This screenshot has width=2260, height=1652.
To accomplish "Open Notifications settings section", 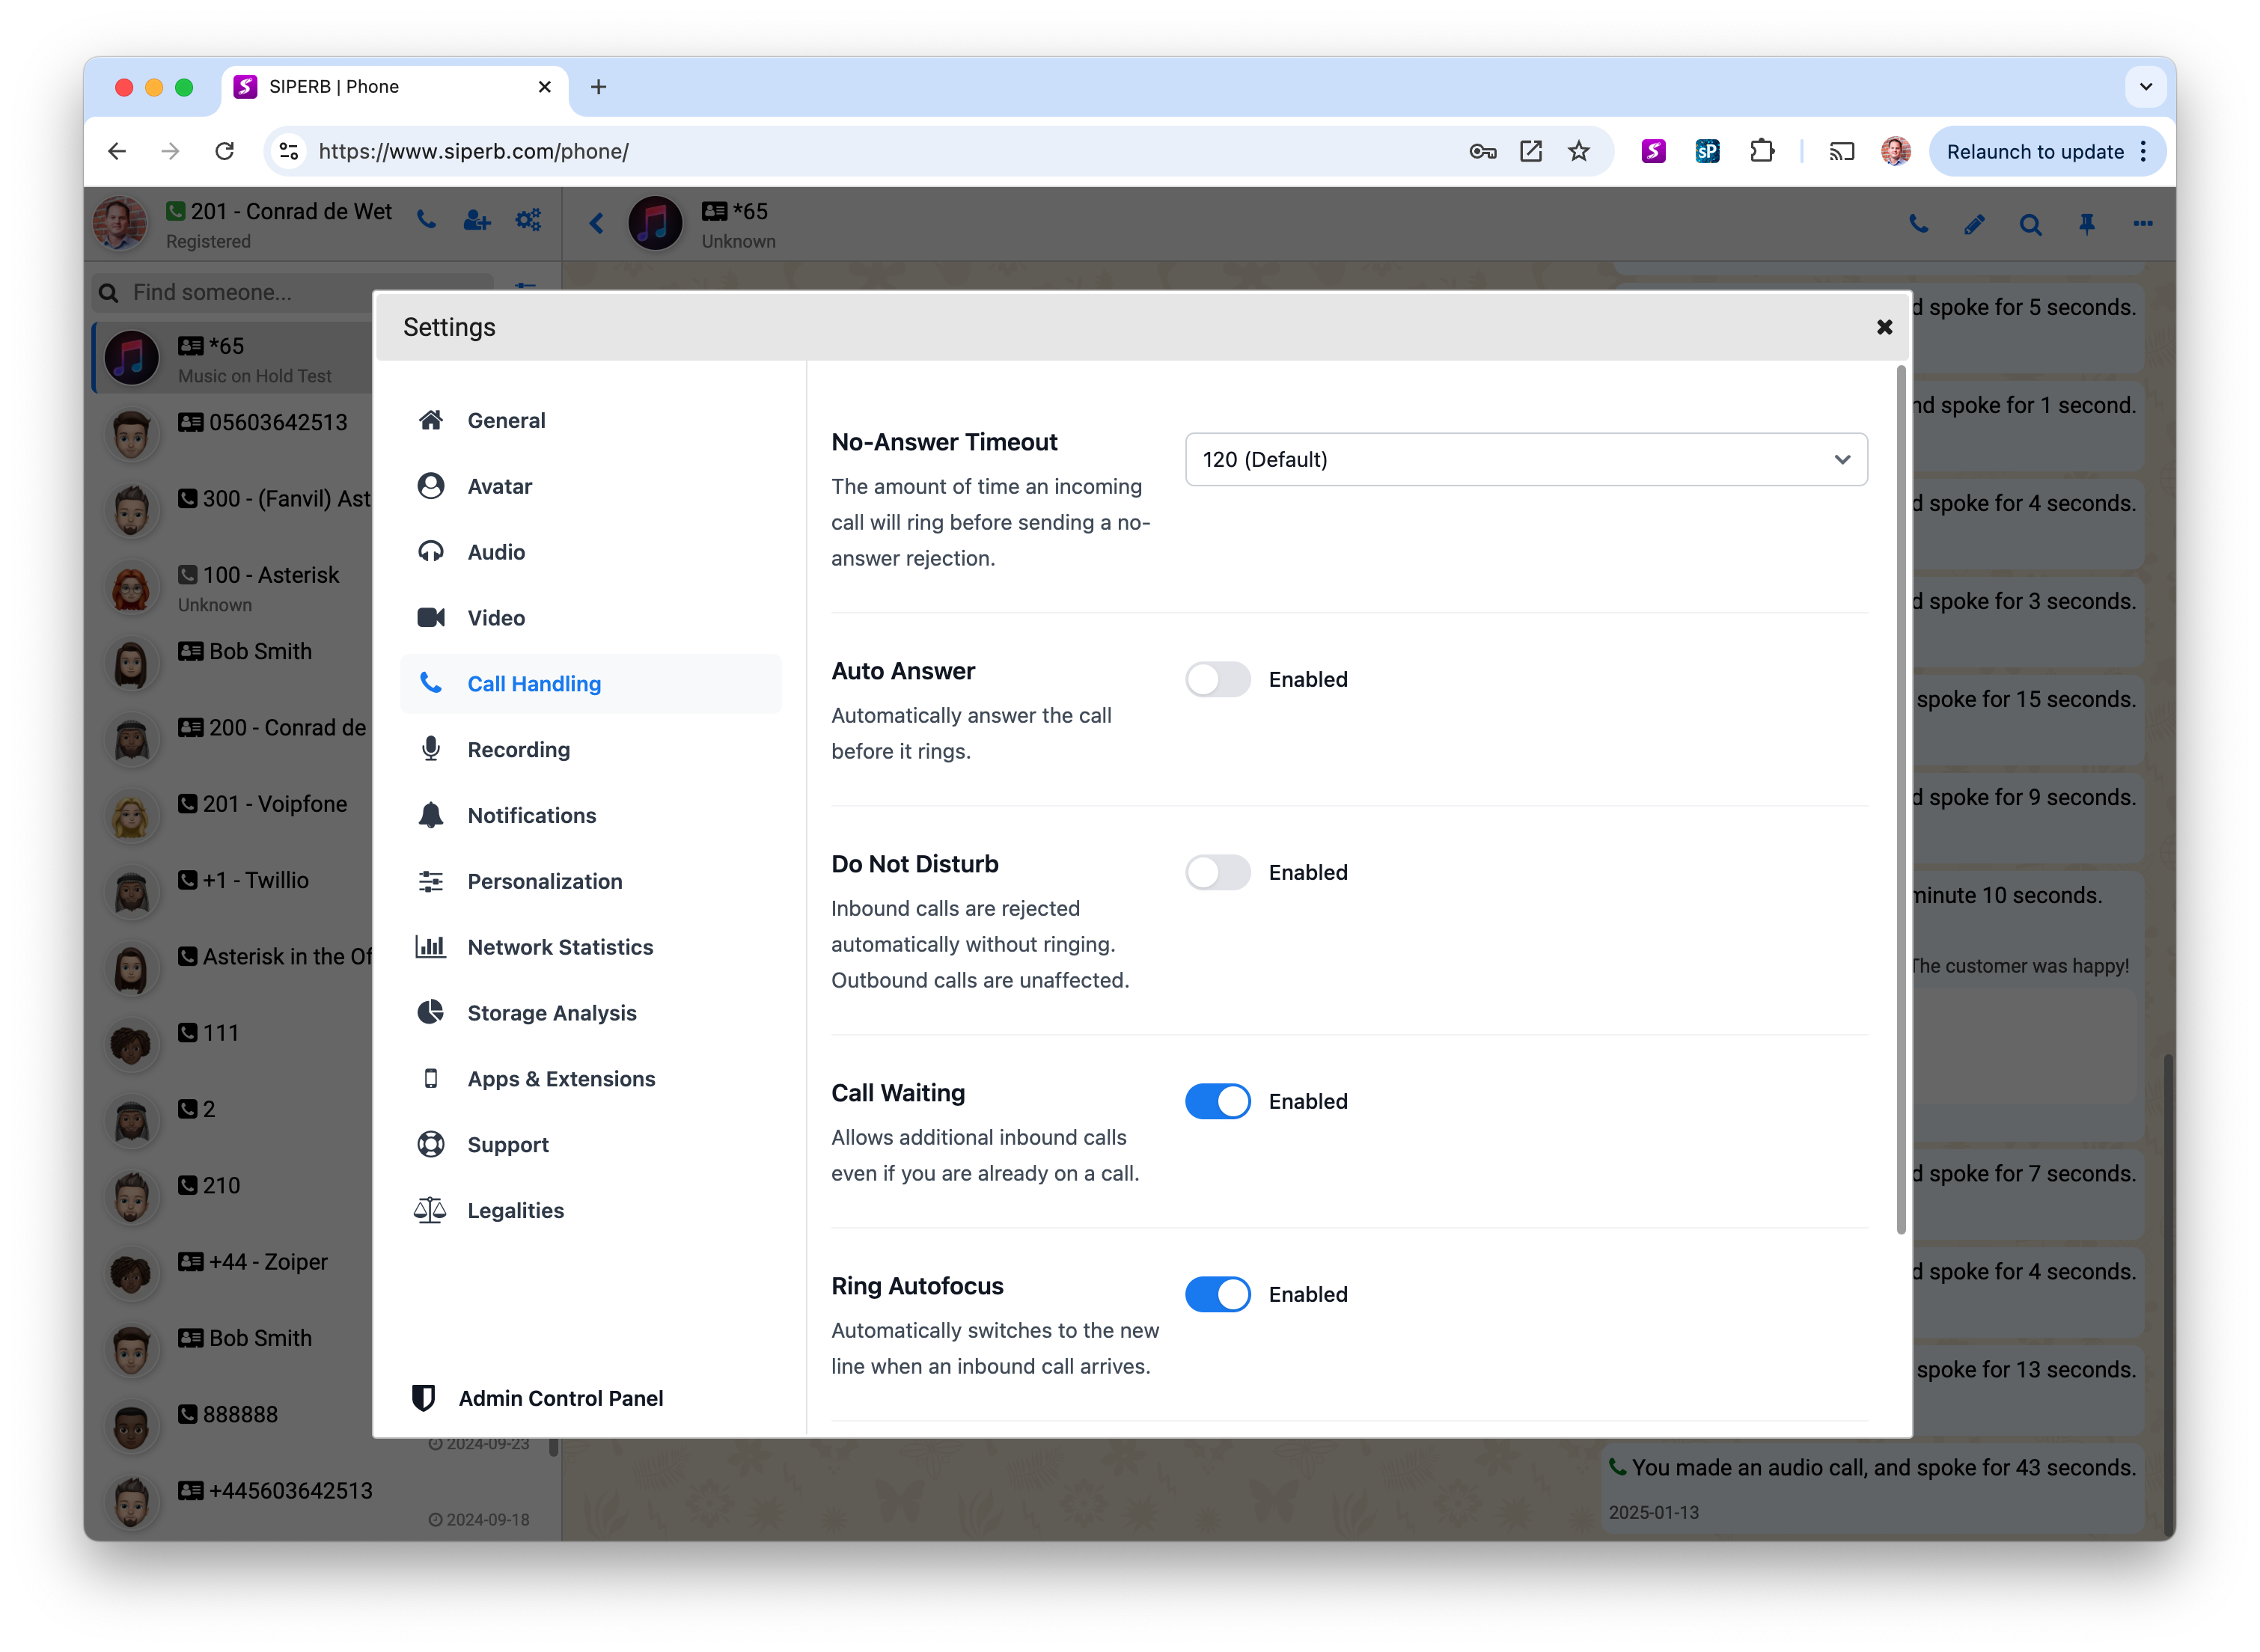I will 590,816.
